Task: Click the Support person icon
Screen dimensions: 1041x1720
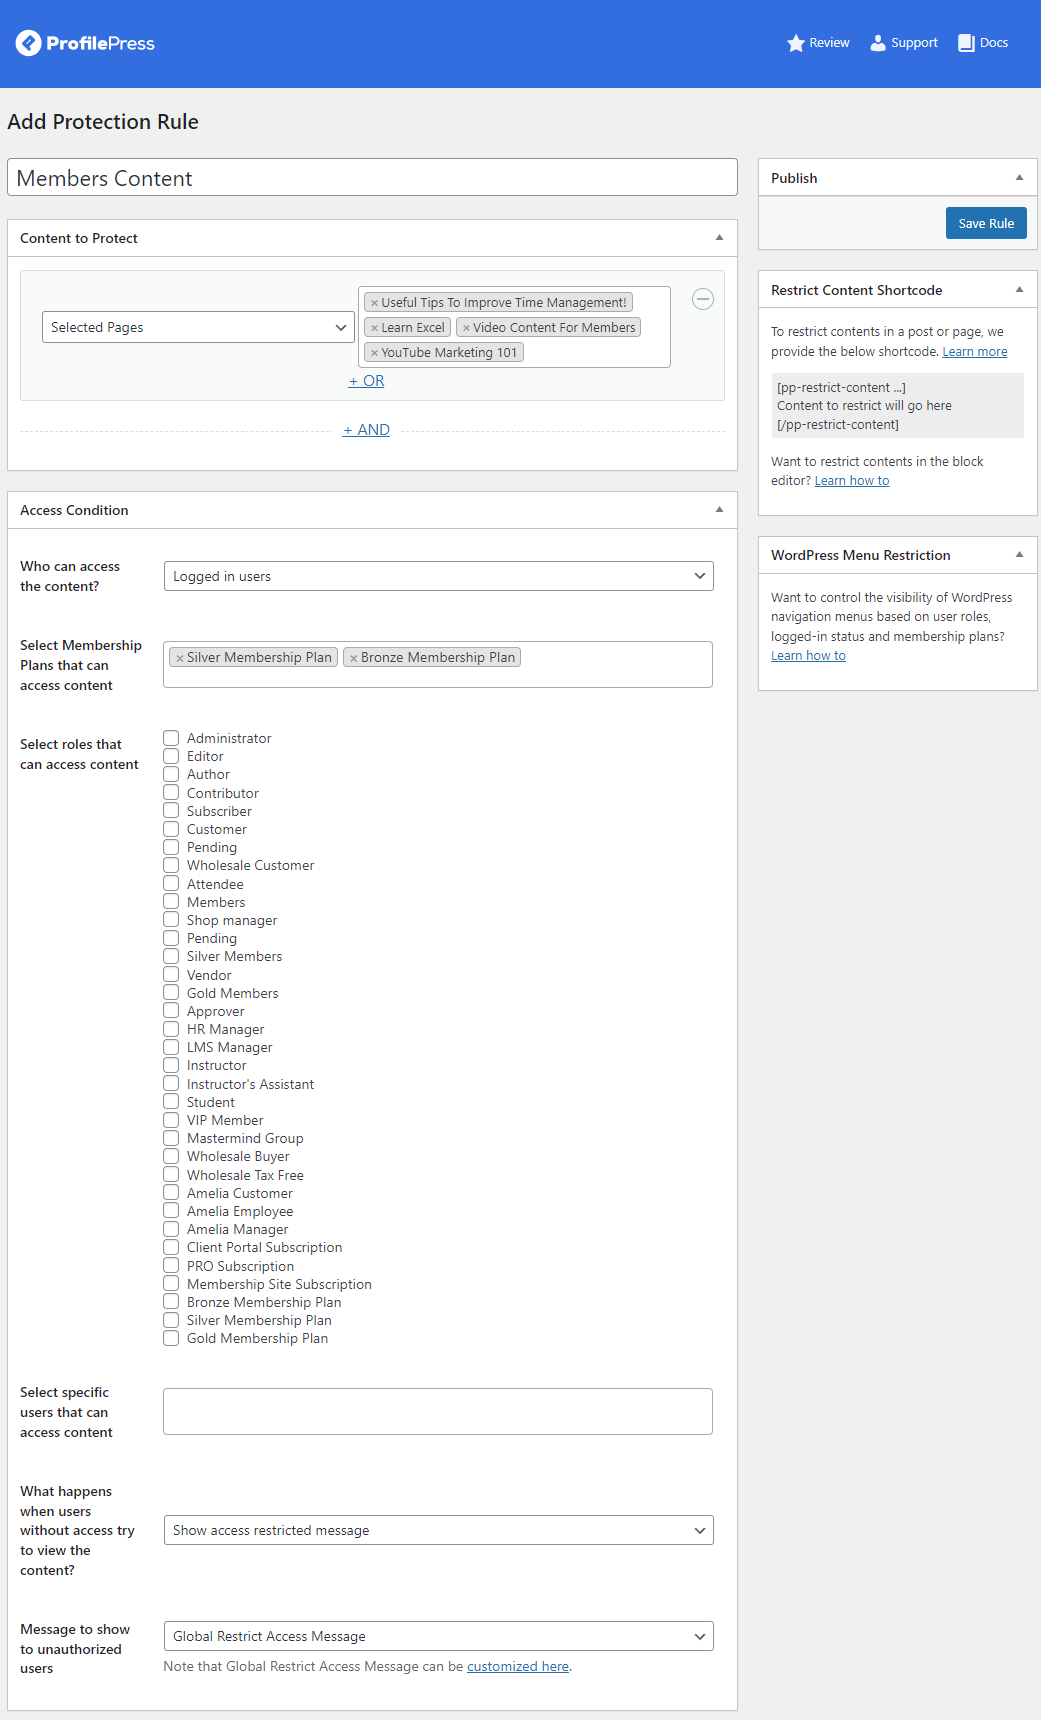Action: coord(878,43)
